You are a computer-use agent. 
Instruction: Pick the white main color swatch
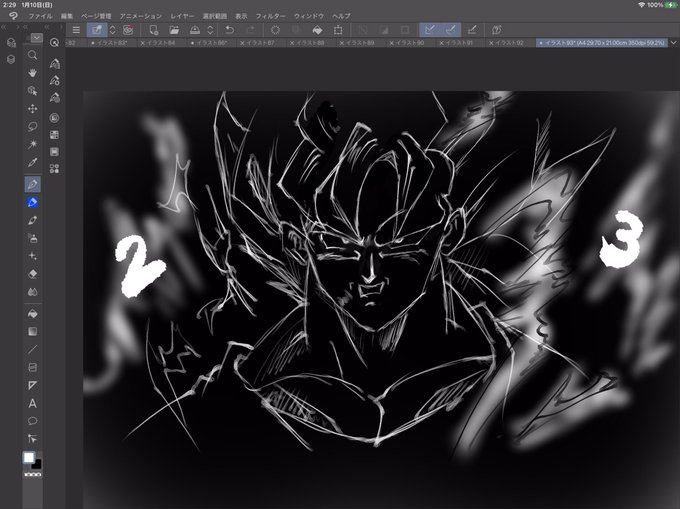[x=29, y=457]
